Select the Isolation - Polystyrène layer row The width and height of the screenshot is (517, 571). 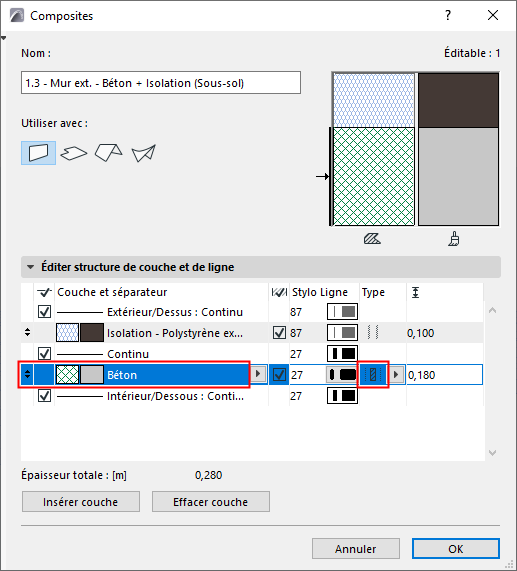point(252,332)
